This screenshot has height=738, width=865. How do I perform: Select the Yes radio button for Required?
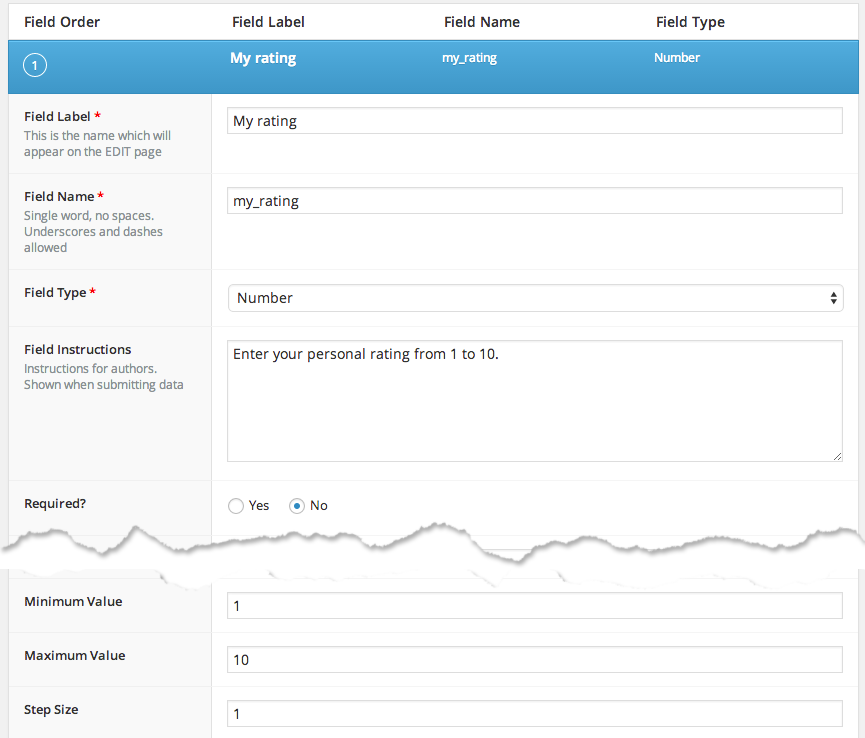click(x=236, y=506)
